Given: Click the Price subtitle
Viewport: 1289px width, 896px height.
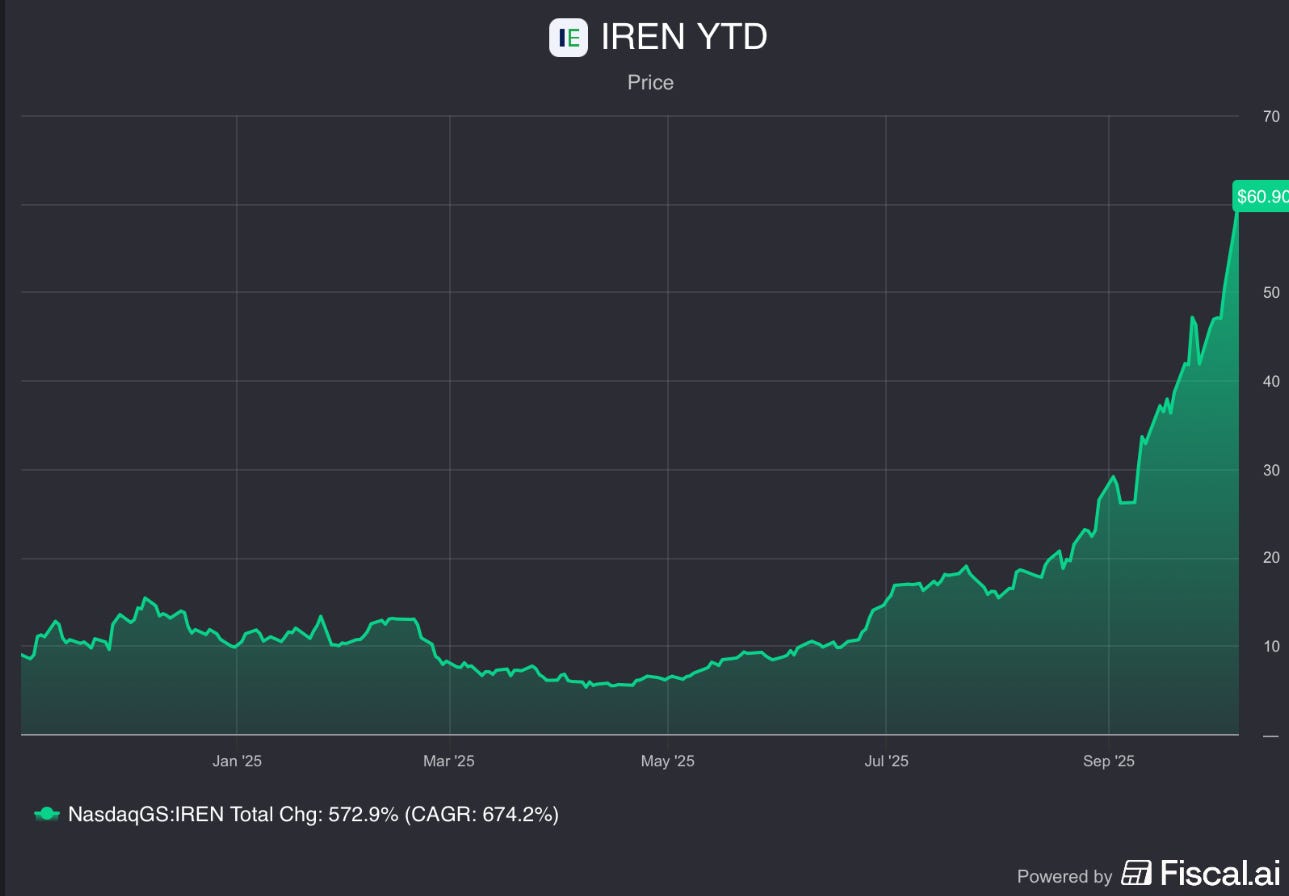Looking at the screenshot, I should pos(650,83).
